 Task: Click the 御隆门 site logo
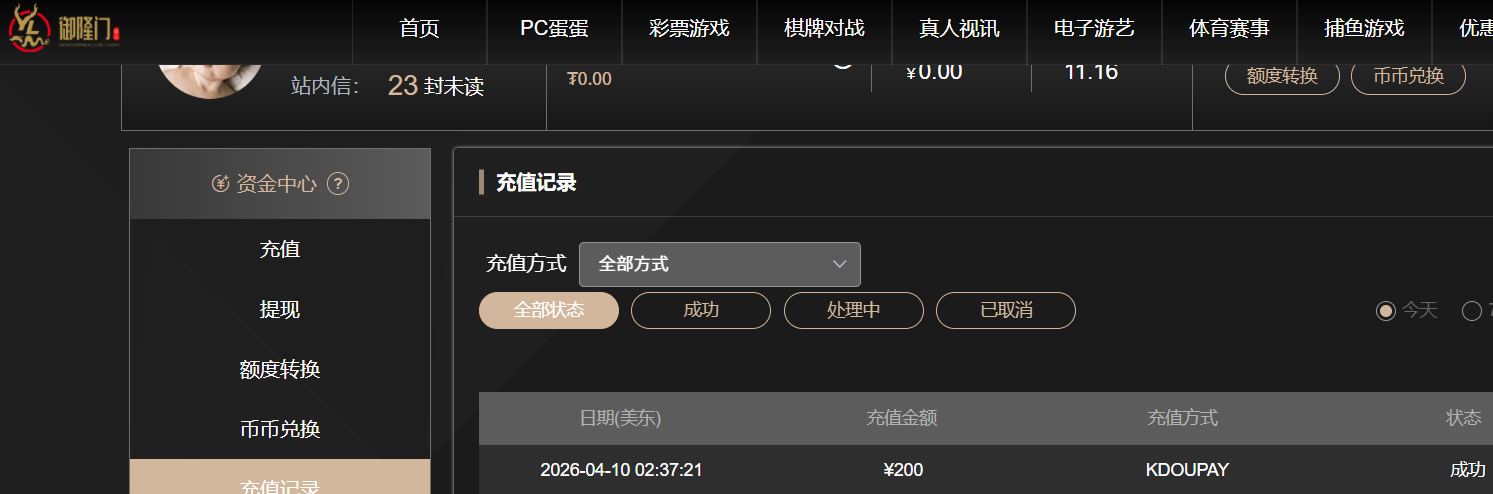point(65,30)
